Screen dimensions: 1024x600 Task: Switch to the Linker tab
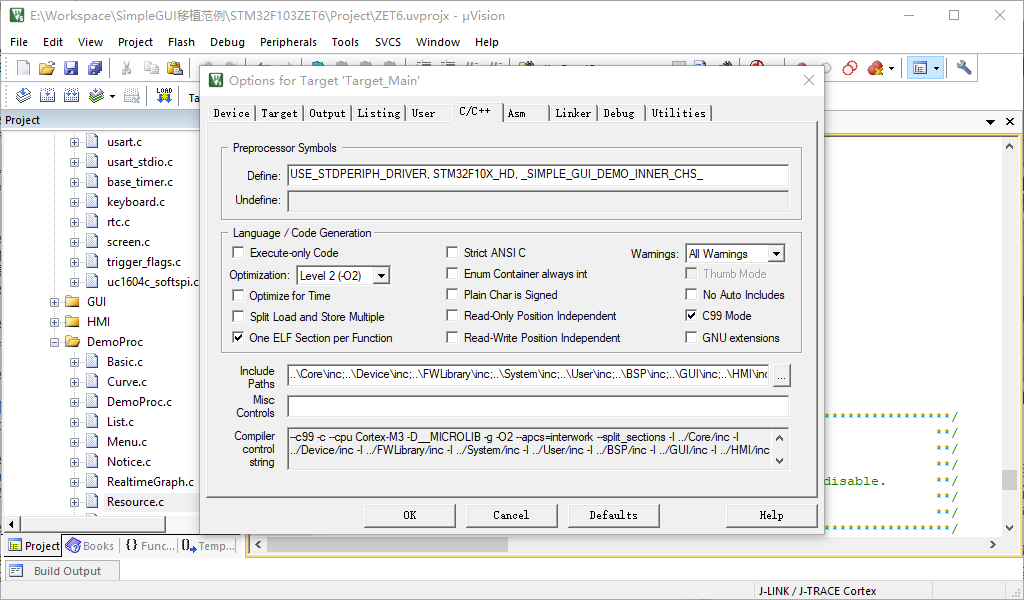coord(573,113)
